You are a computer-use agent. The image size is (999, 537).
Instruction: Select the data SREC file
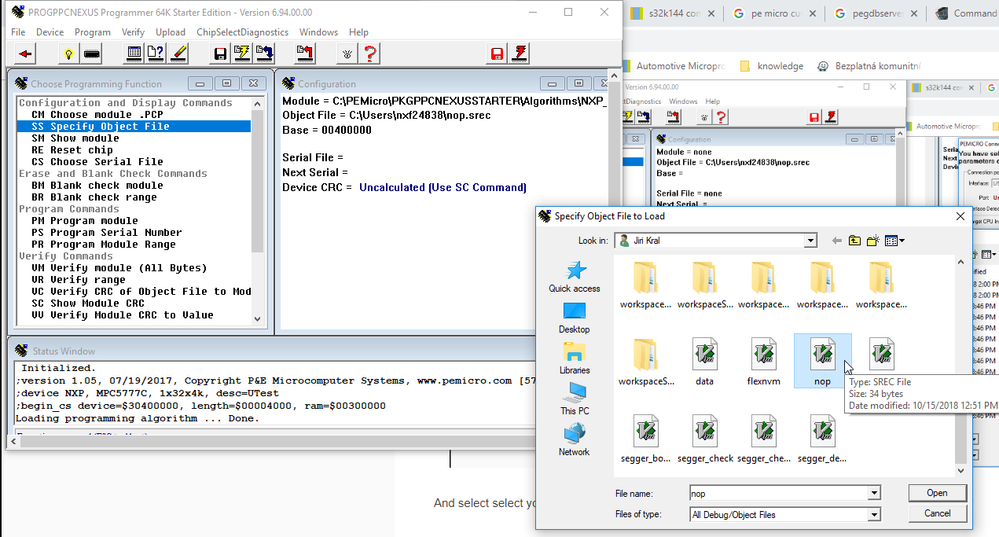click(x=705, y=362)
